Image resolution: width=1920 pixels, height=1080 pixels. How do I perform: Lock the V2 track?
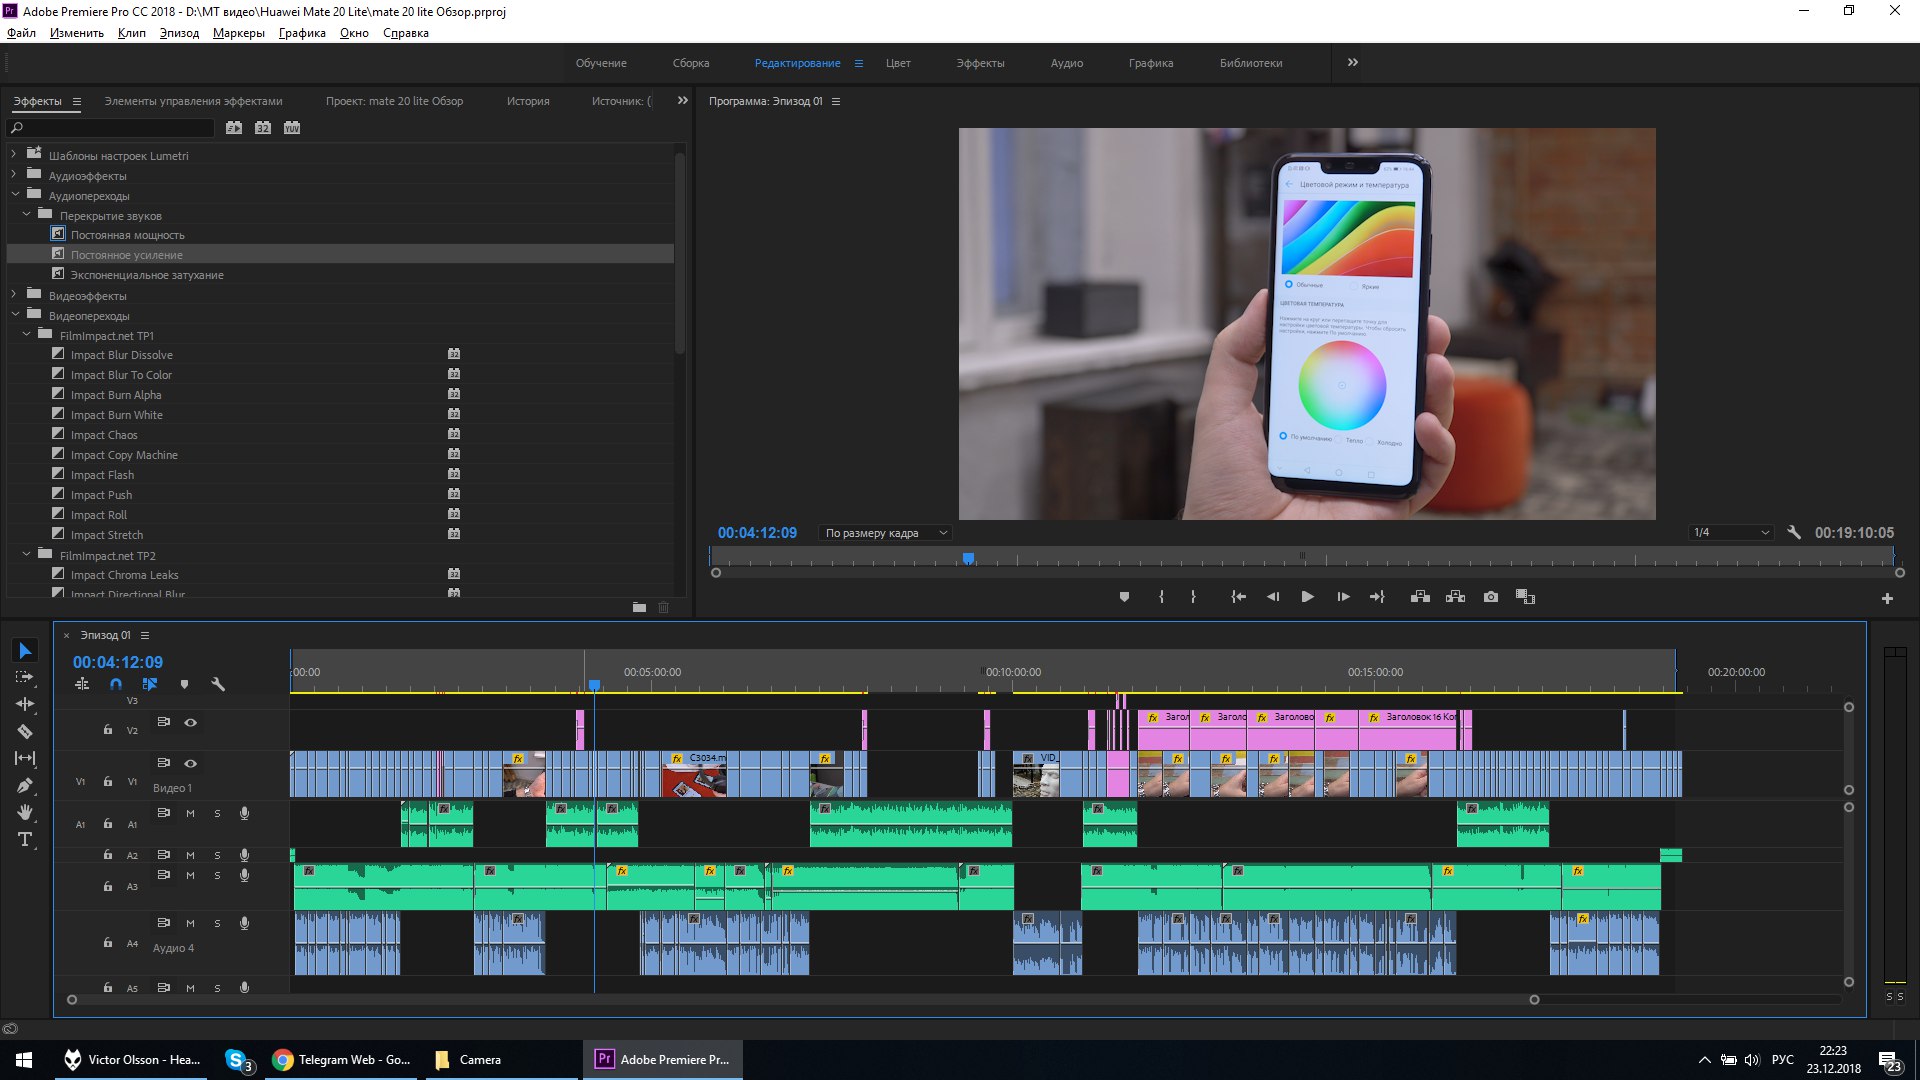click(x=107, y=730)
